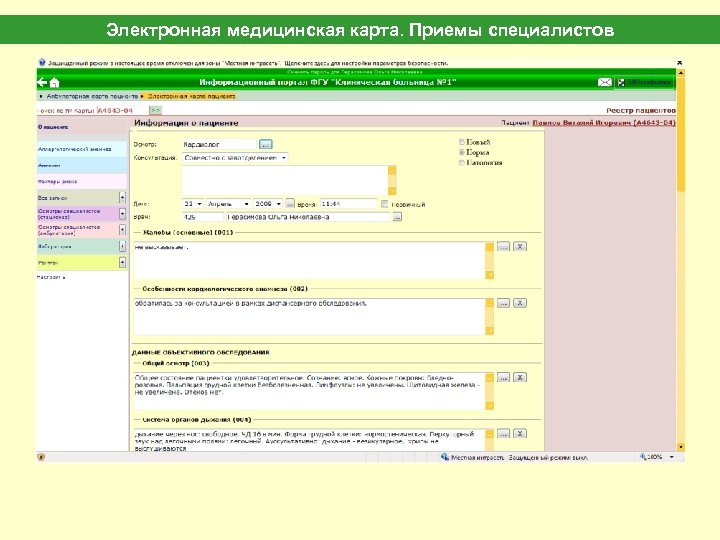This screenshot has width=720, height=540.
Task: Open tab 'Электронная карта пациента'
Action: (191, 96)
